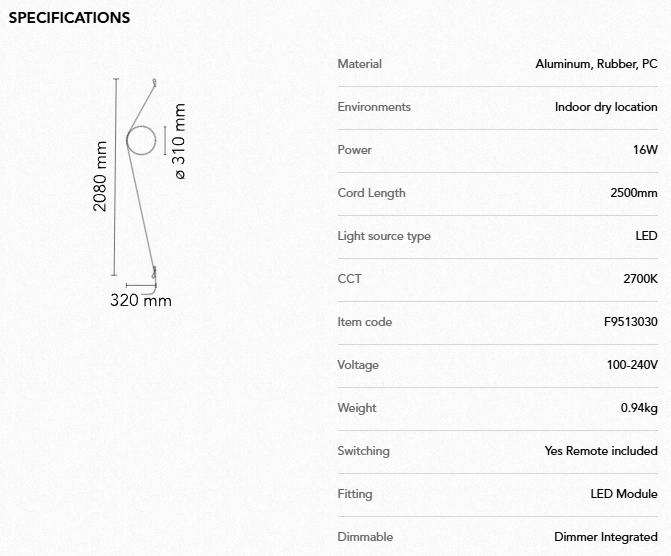Viewport: 671px width, 556px height.
Task: Select the 2700K CCT value
Action: [x=640, y=279]
